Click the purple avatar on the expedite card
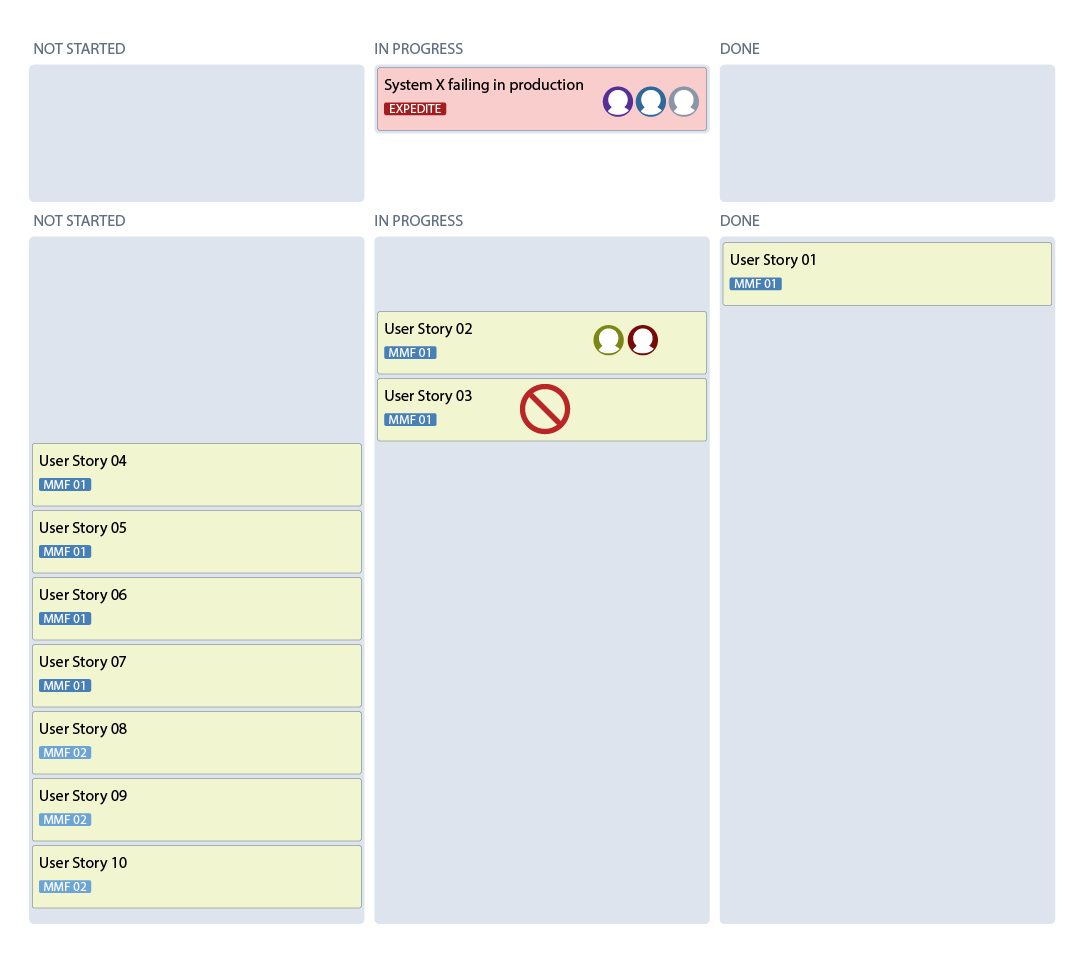This screenshot has height=961, width=1081. click(x=617, y=101)
